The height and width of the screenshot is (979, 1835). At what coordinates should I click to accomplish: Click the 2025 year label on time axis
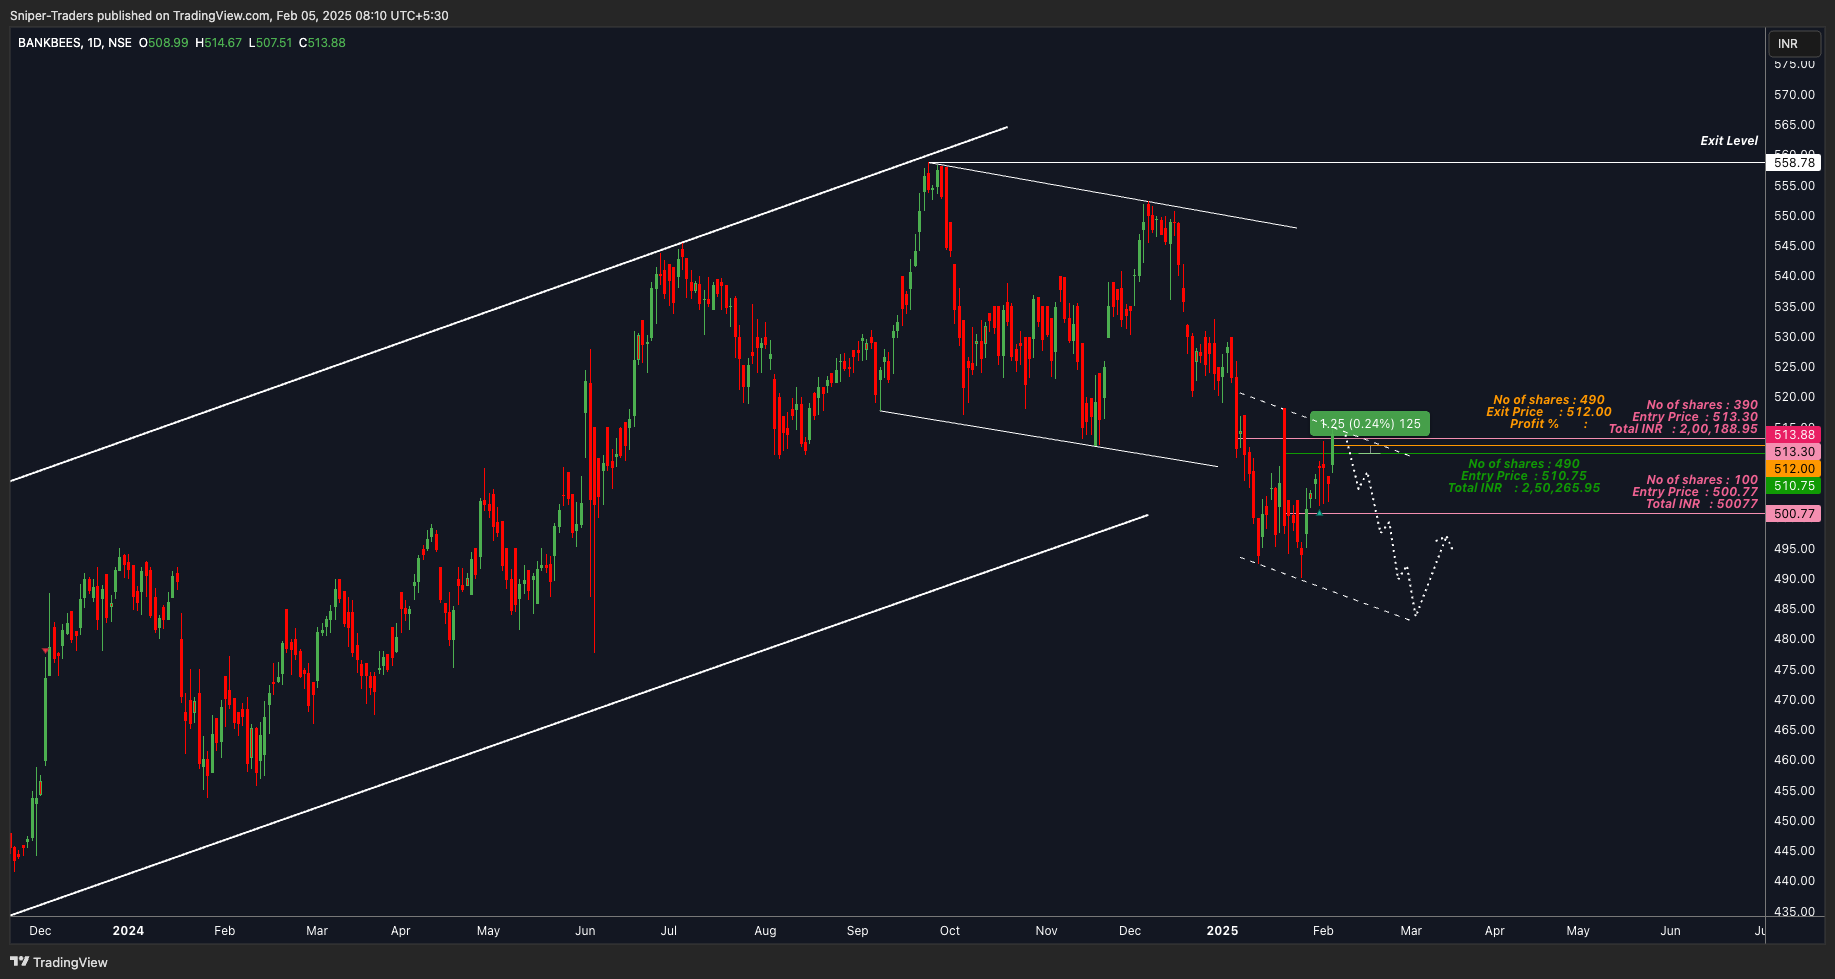pyautogui.click(x=1222, y=931)
